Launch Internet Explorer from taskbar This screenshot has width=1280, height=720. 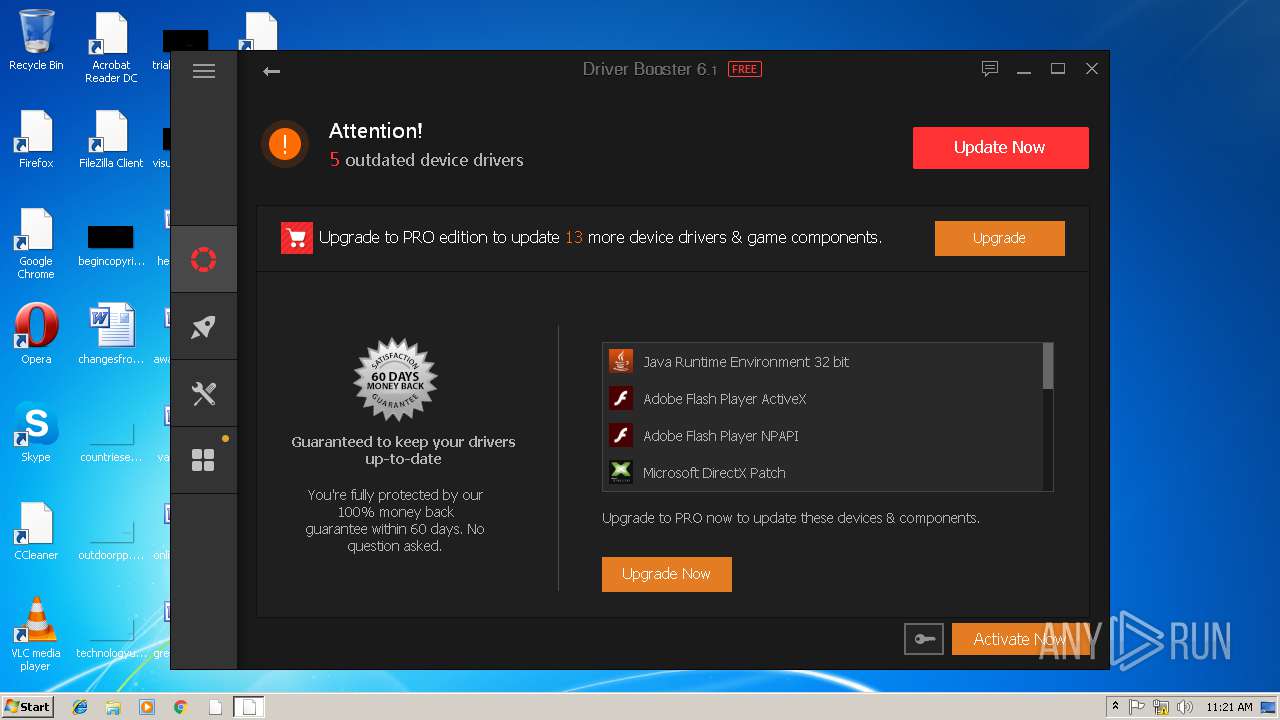point(80,707)
